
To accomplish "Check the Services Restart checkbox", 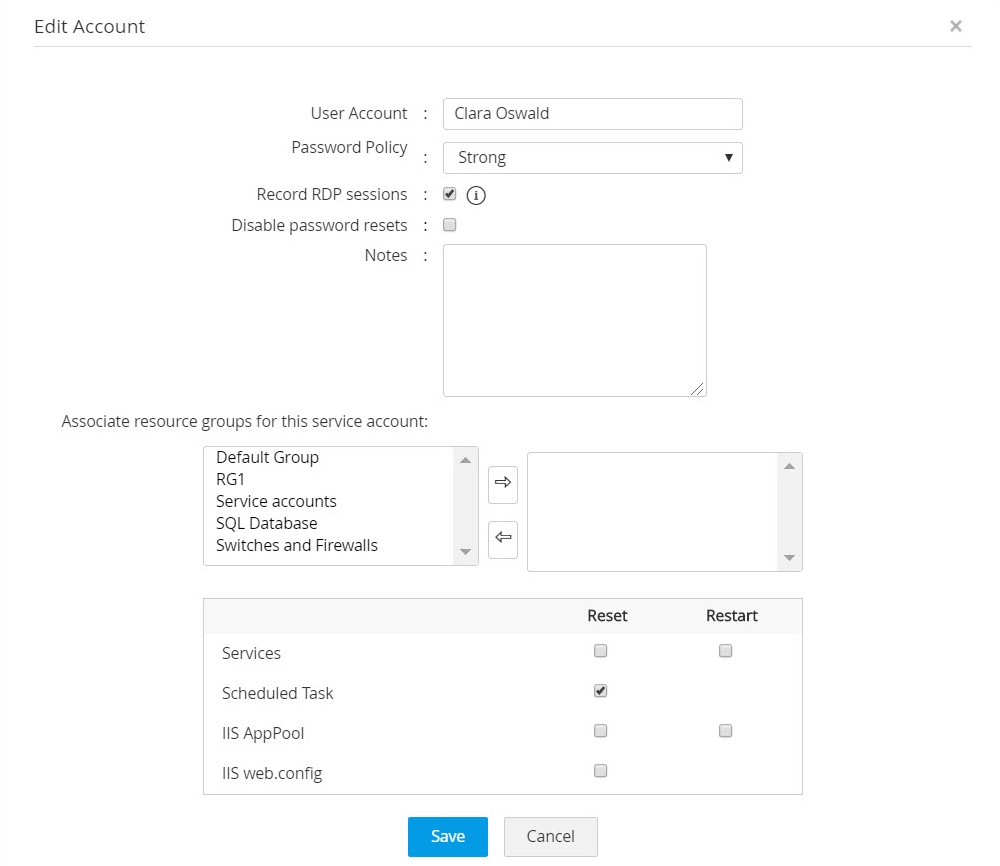I will pos(726,651).
